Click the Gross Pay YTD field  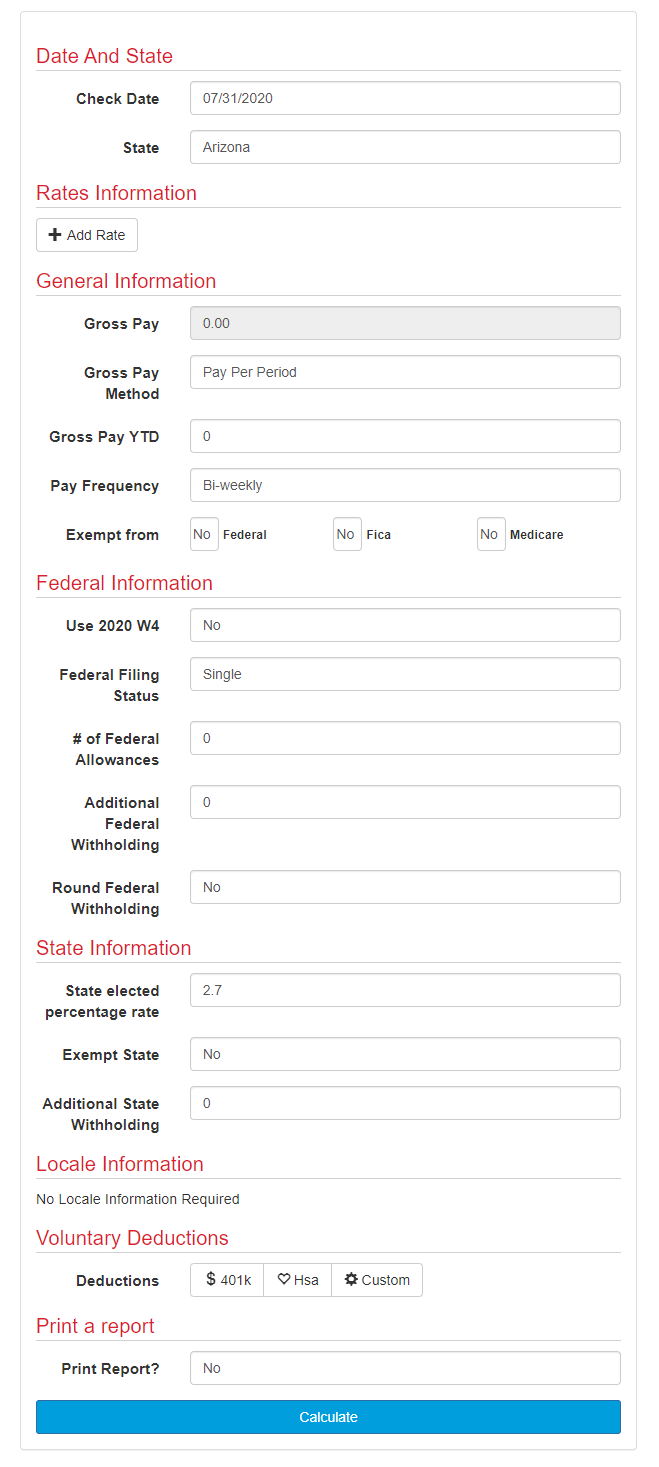pos(405,436)
